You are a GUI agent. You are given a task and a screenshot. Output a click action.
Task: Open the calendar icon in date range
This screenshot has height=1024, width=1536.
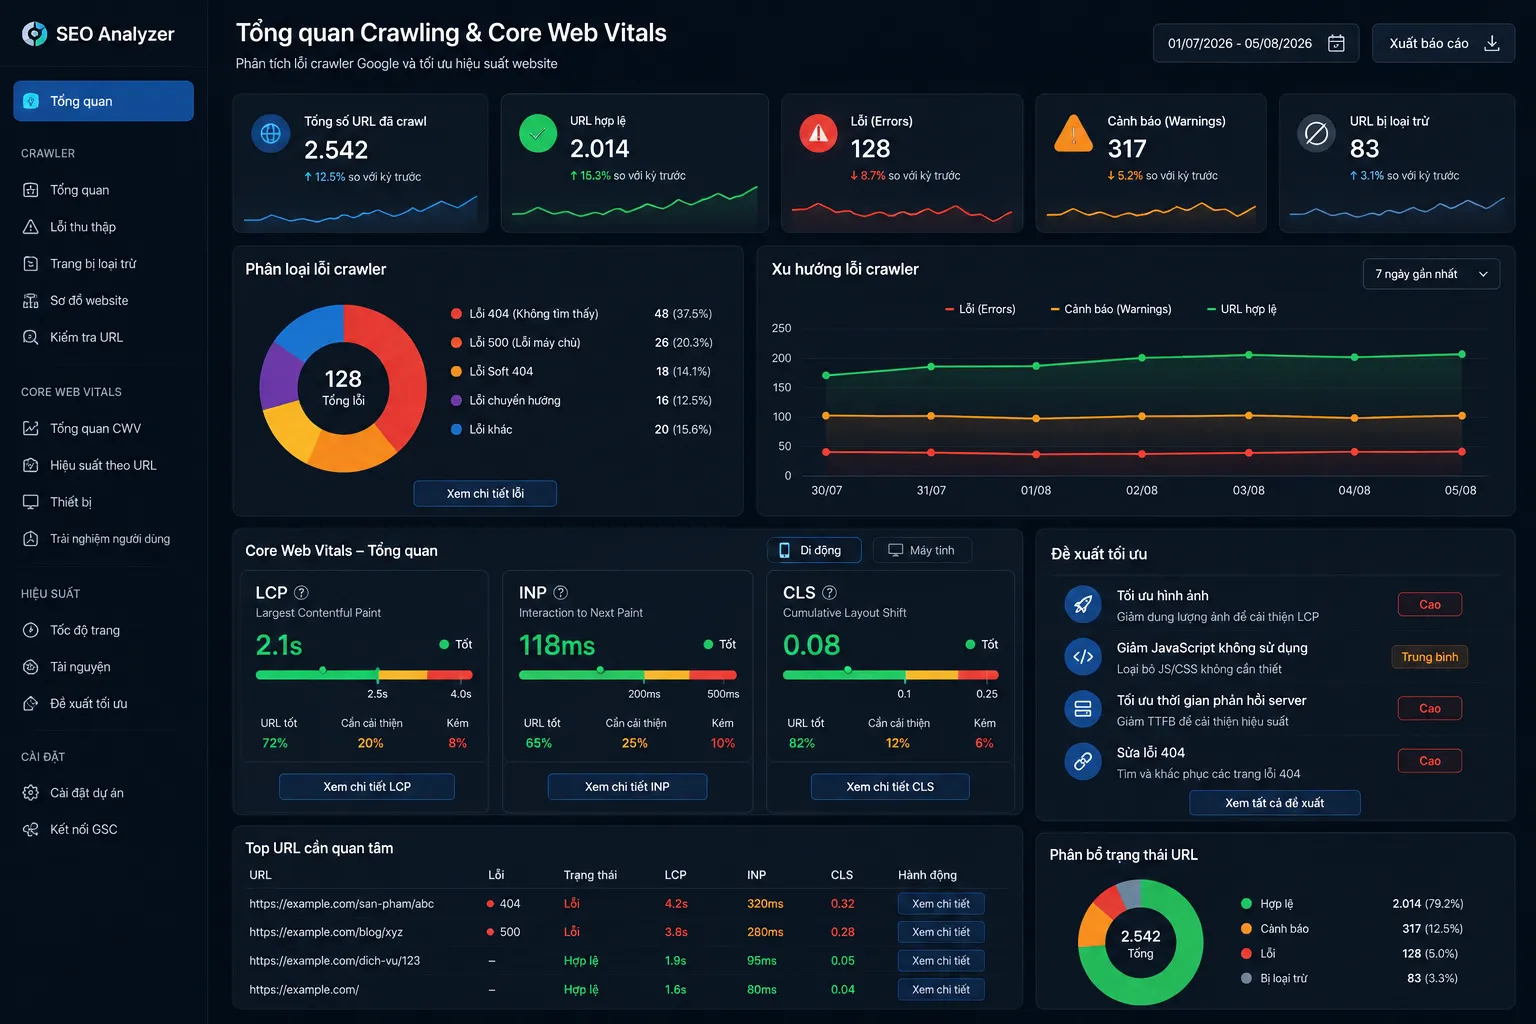tap(1336, 43)
